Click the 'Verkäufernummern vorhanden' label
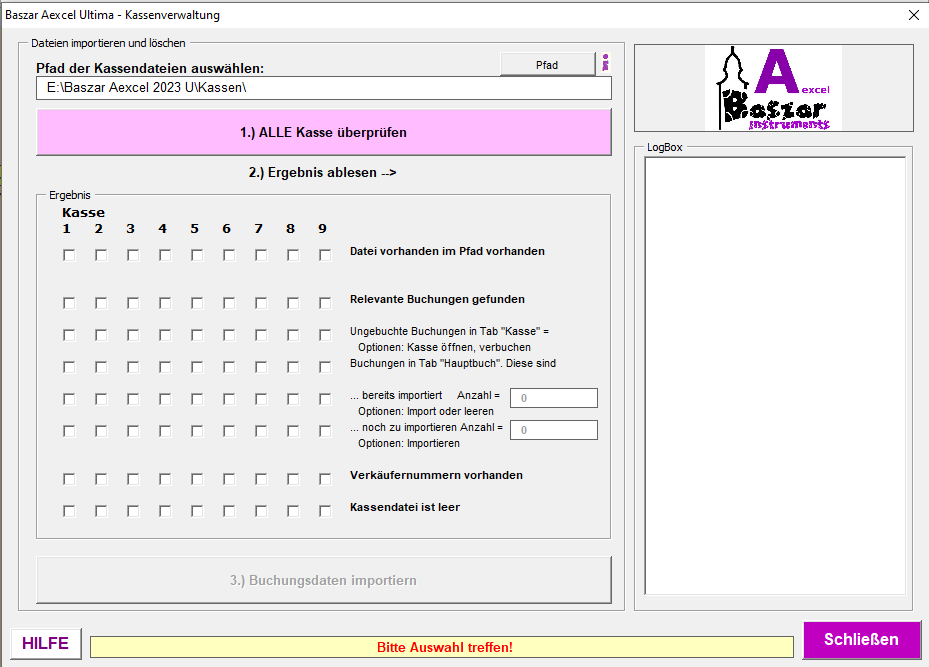 point(437,475)
